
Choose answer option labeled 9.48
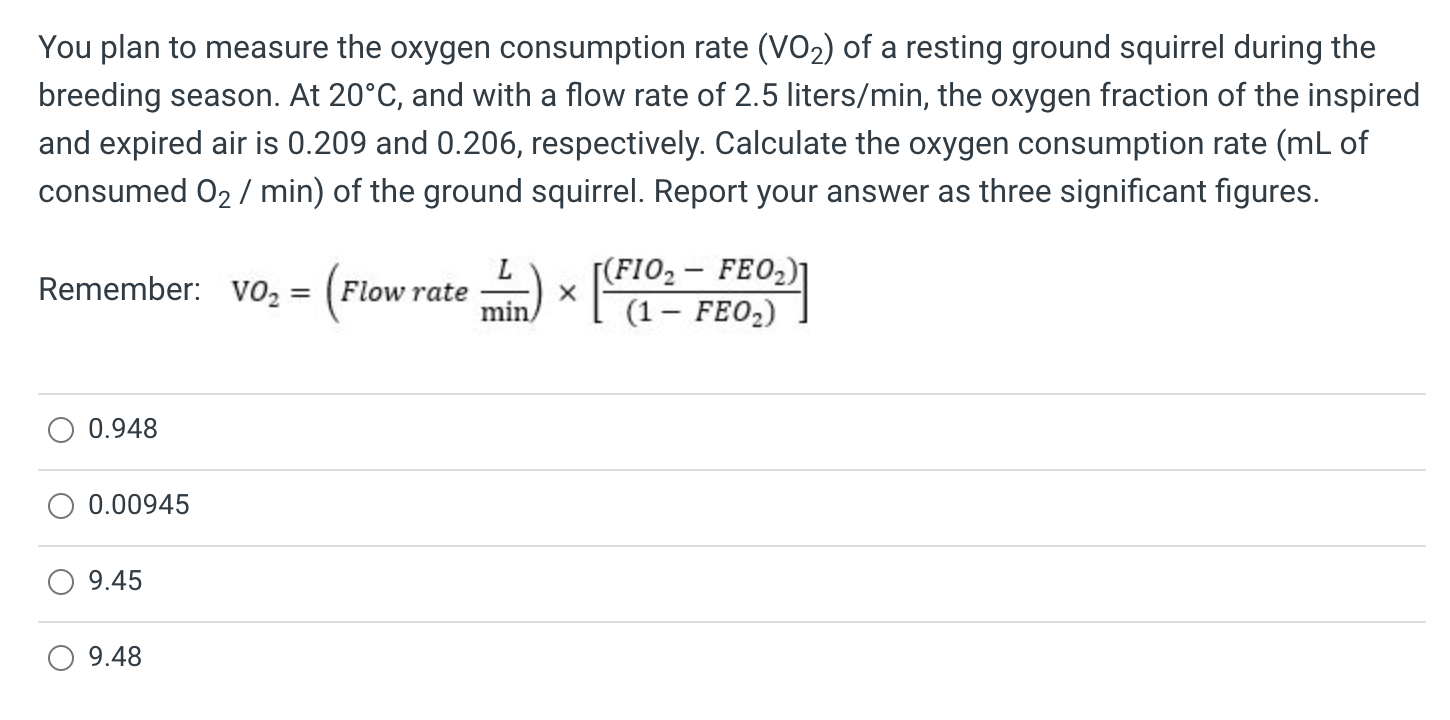pos(117,657)
